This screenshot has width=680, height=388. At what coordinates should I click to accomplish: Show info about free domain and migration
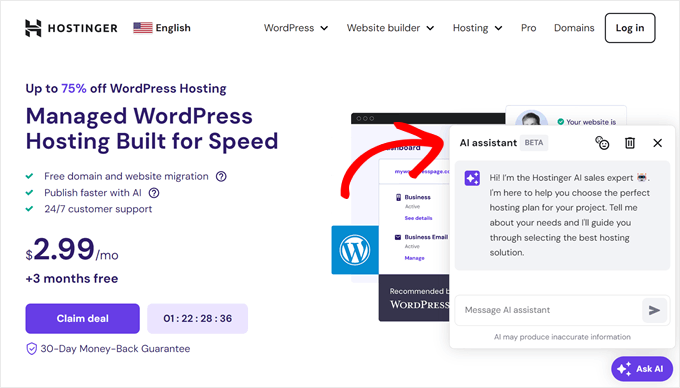(x=221, y=176)
